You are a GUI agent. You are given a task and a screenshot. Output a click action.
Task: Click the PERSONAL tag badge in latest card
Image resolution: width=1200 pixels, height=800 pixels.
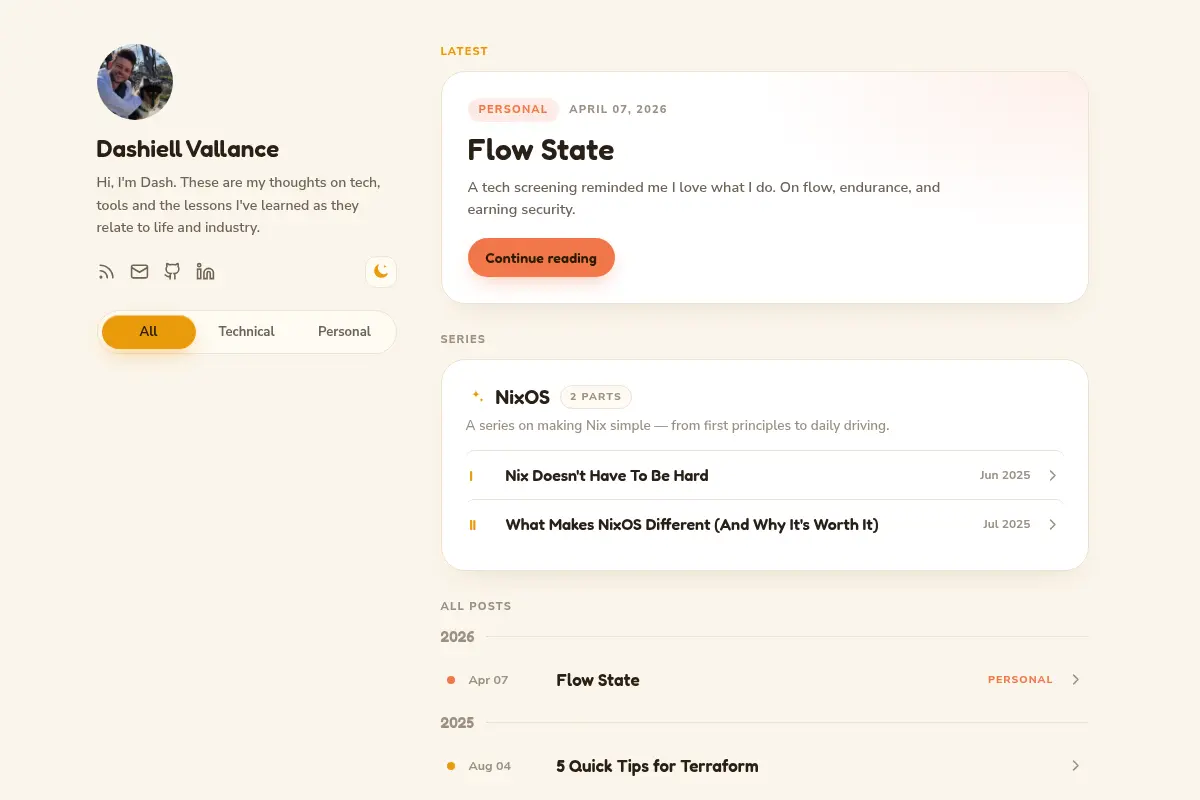click(x=513, y=109)
